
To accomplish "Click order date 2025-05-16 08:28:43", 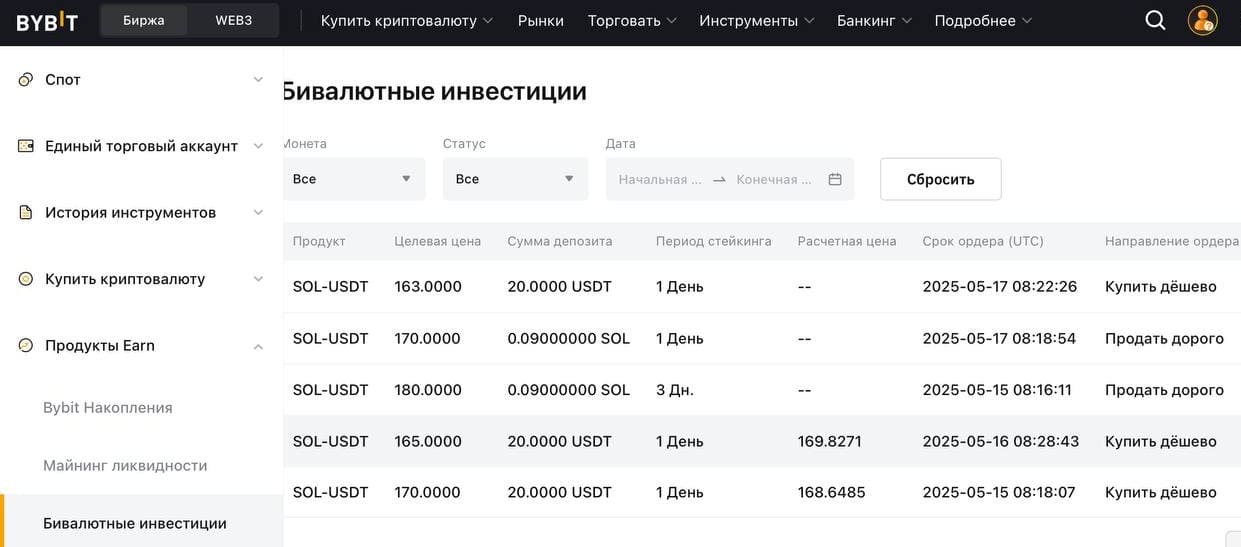I will click(1001, 441).
